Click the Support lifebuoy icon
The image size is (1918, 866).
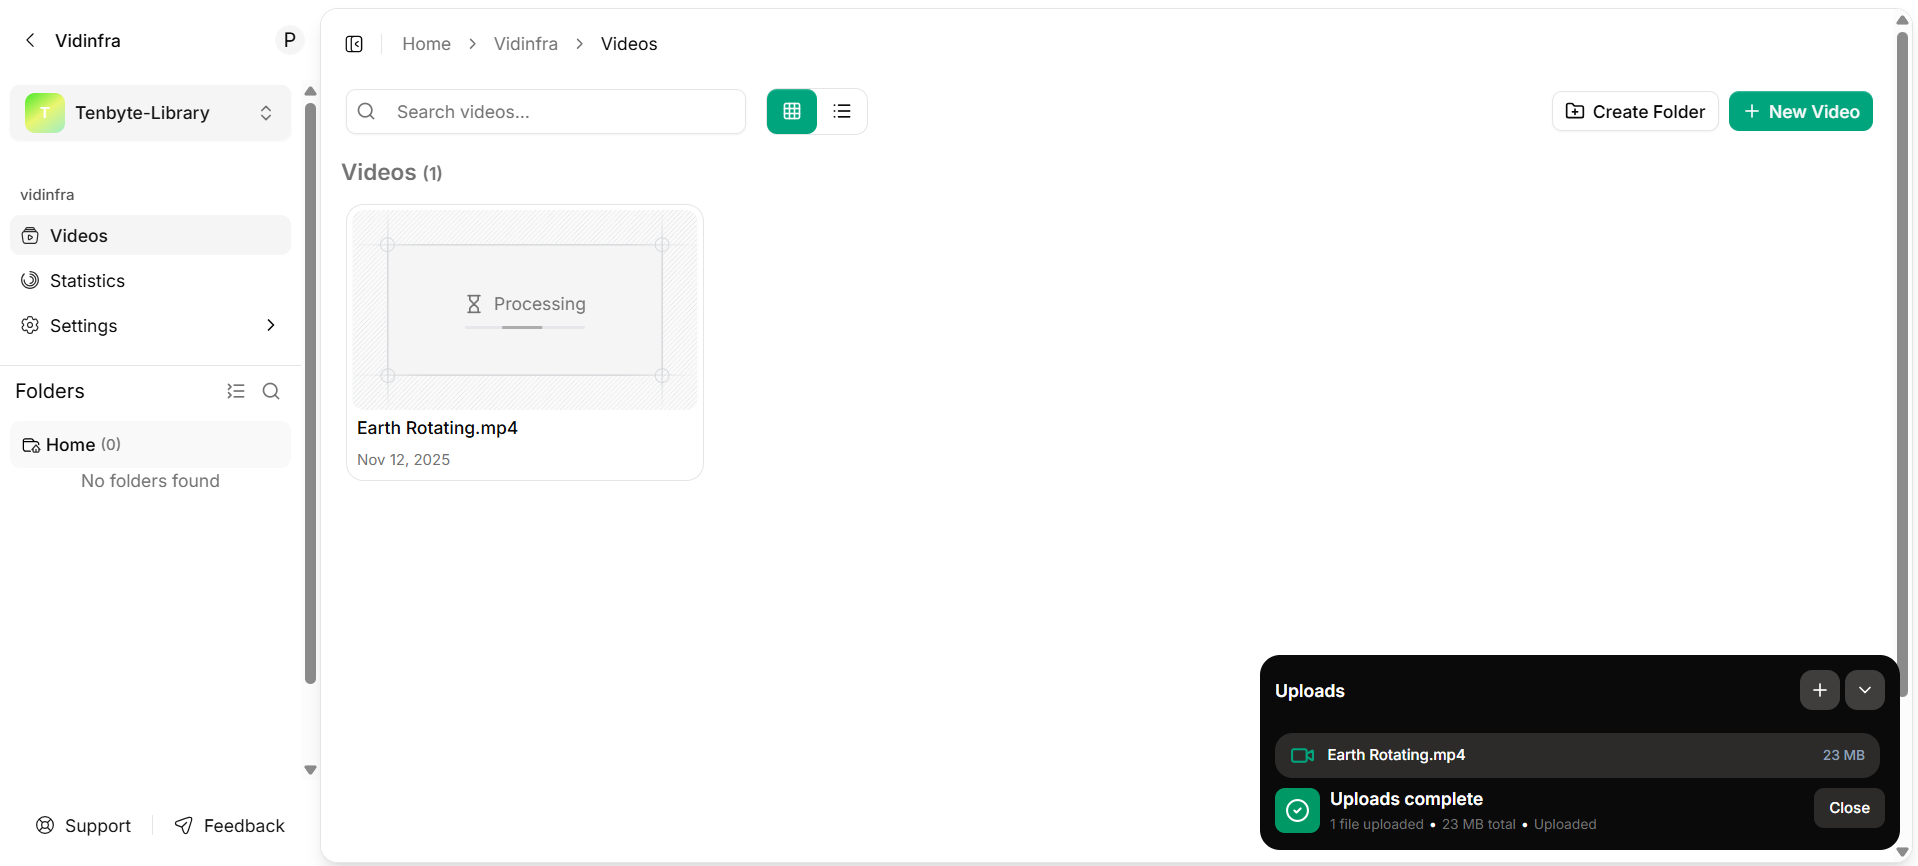(45, 825)
